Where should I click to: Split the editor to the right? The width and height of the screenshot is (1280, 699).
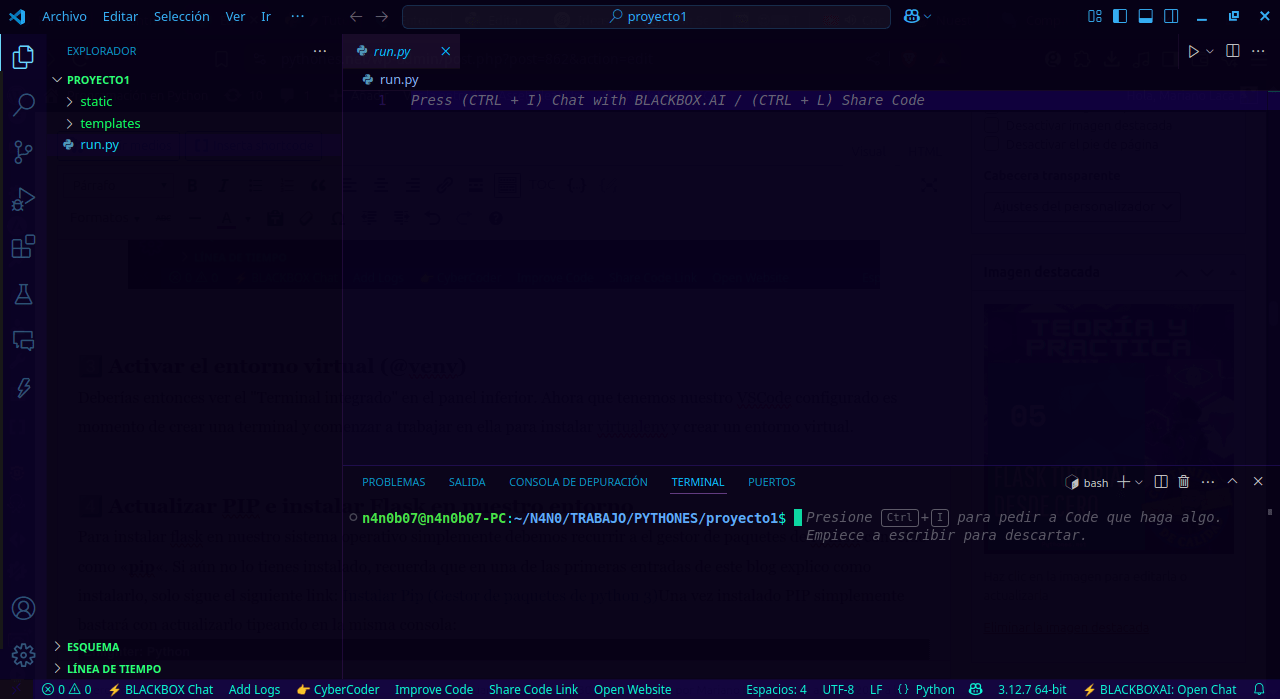point(1233,51)
